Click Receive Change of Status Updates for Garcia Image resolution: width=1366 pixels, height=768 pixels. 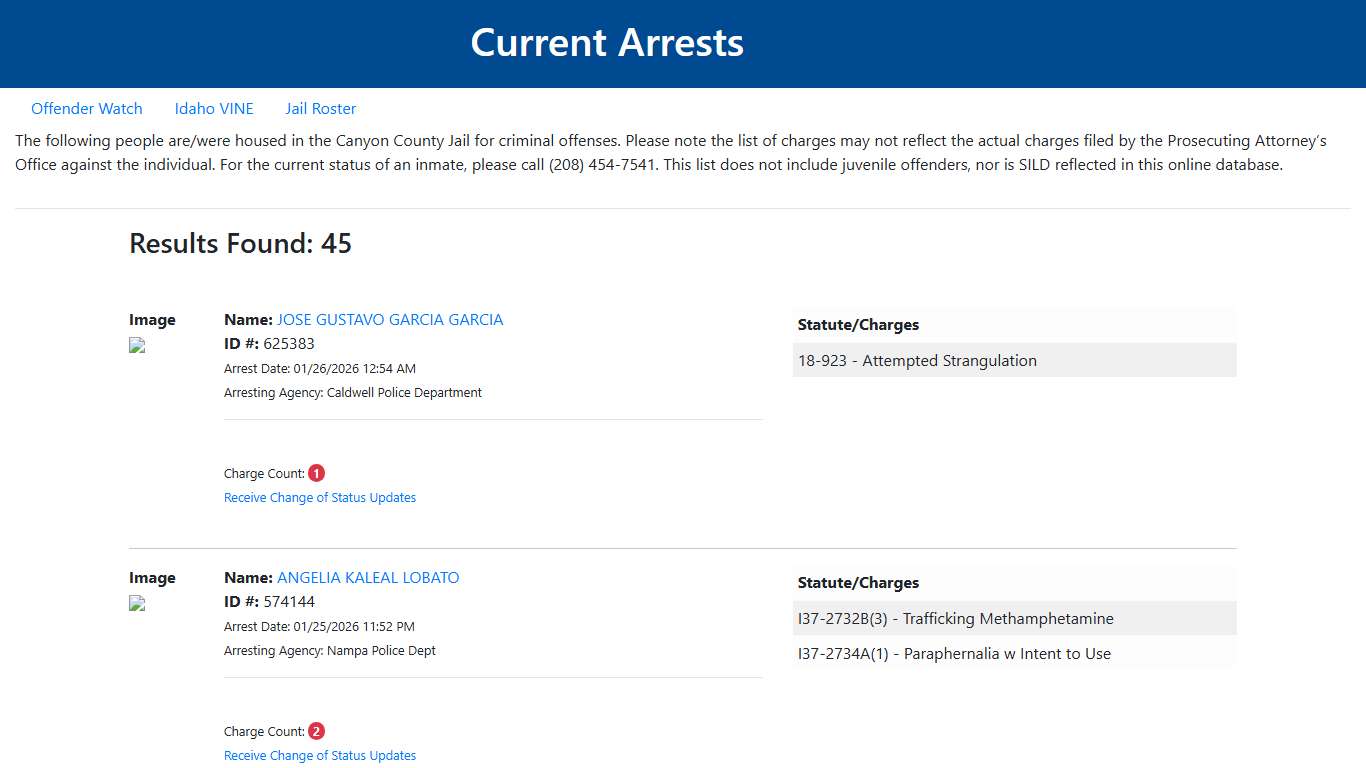coord(320,497)
